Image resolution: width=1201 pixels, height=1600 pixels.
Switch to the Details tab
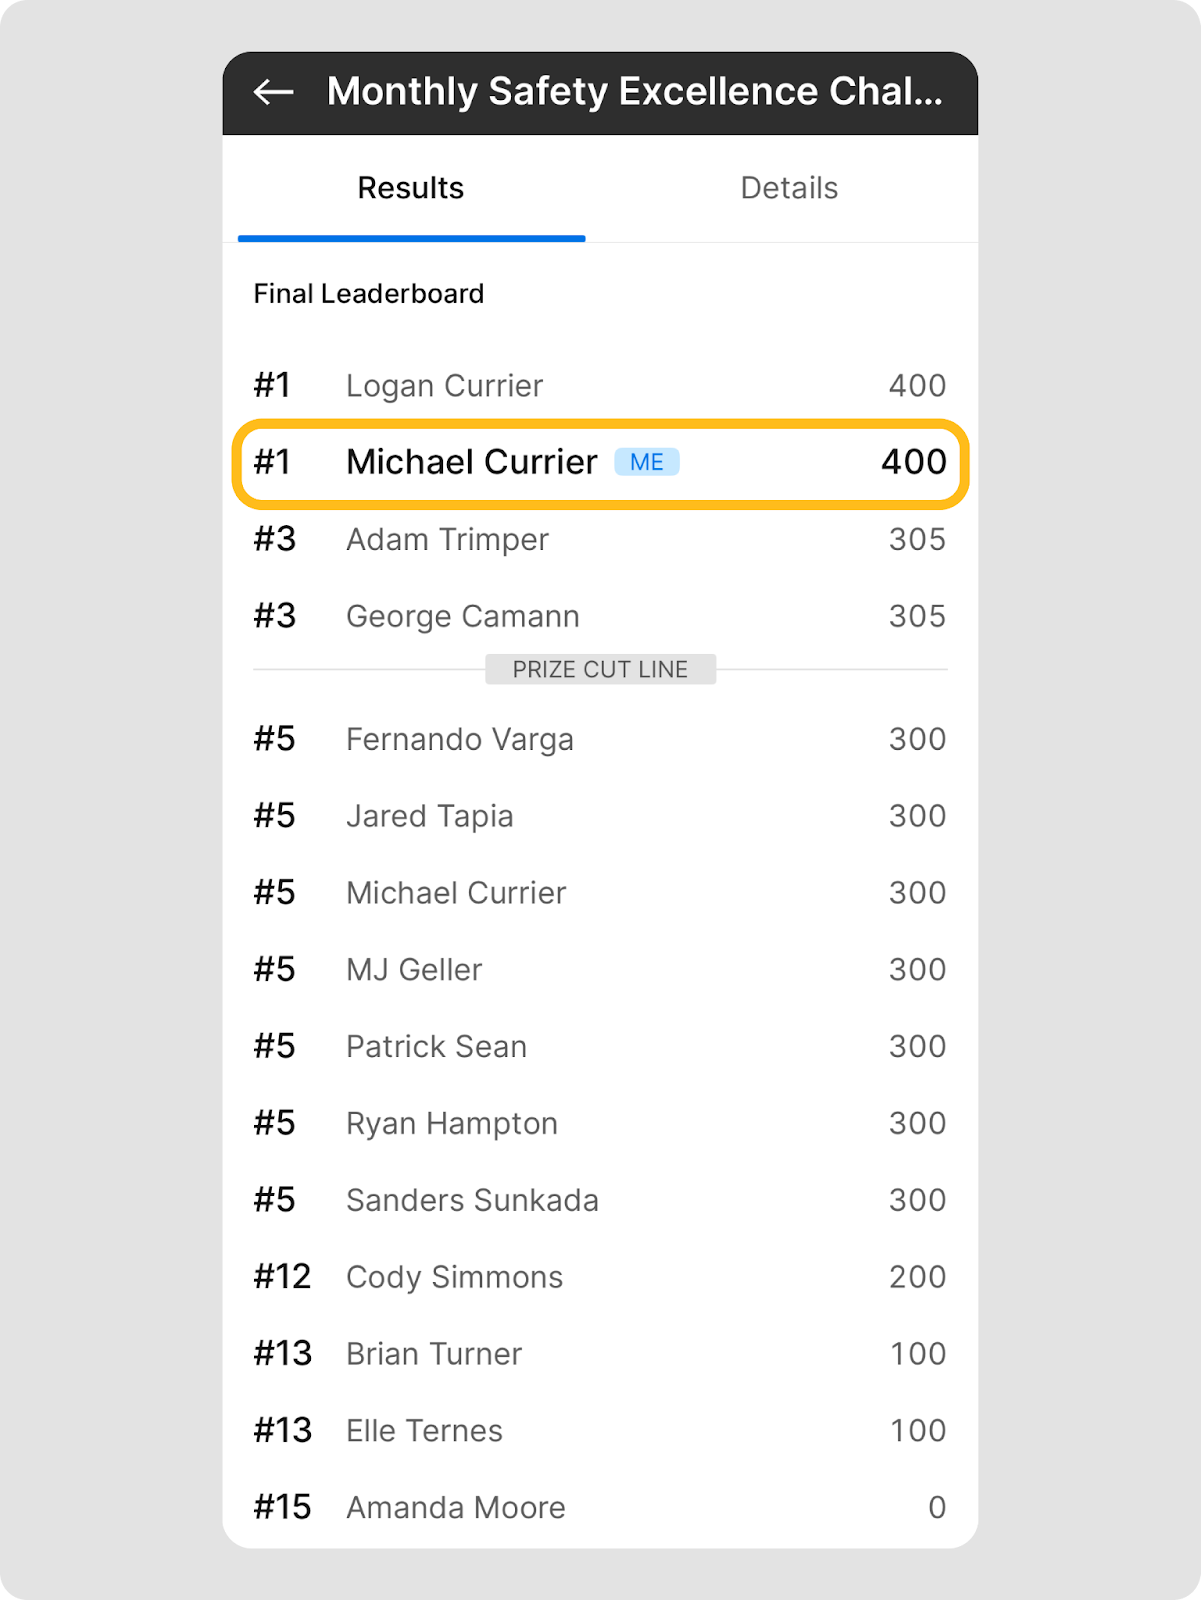pos(789,188)
